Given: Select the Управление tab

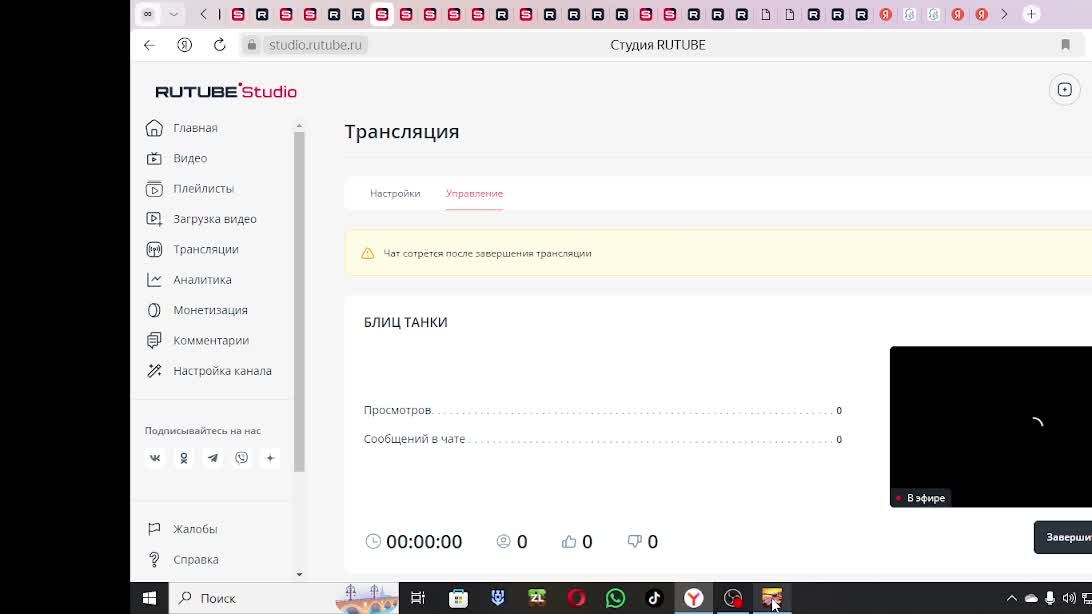Looking at the screenshot, I should [x=474, y=194].
